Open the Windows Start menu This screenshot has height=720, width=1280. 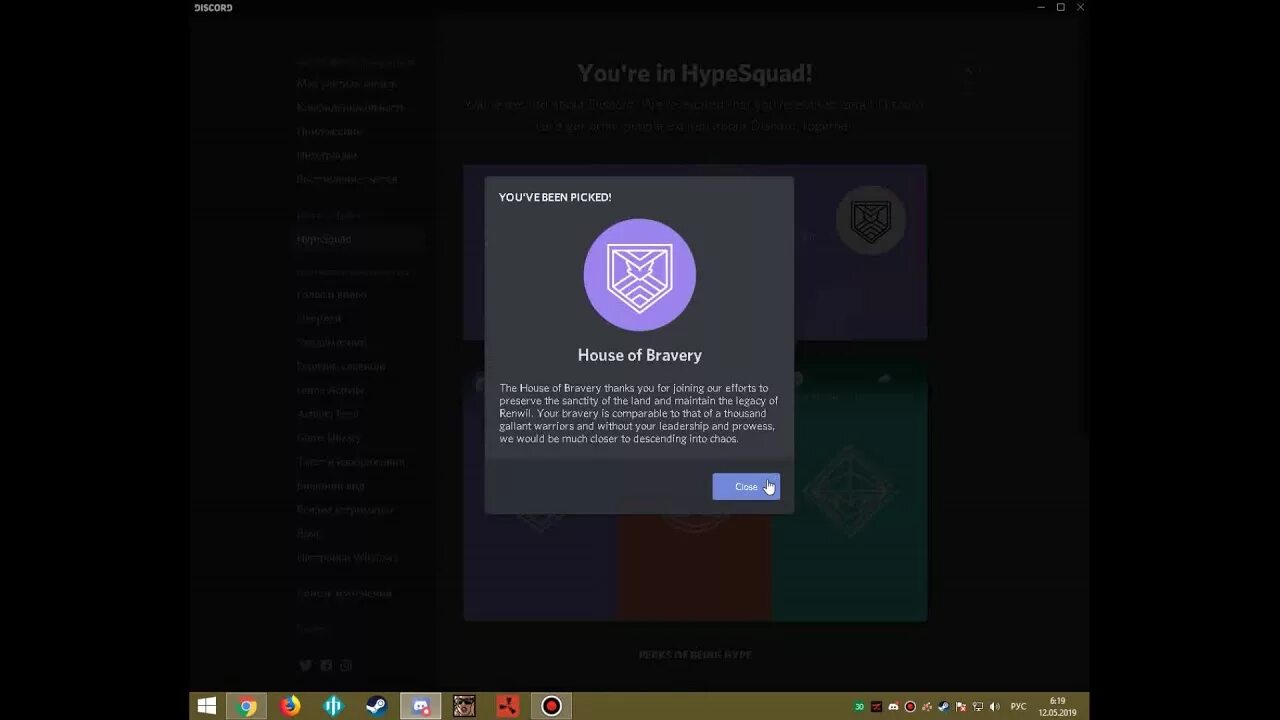pos(207,706)
